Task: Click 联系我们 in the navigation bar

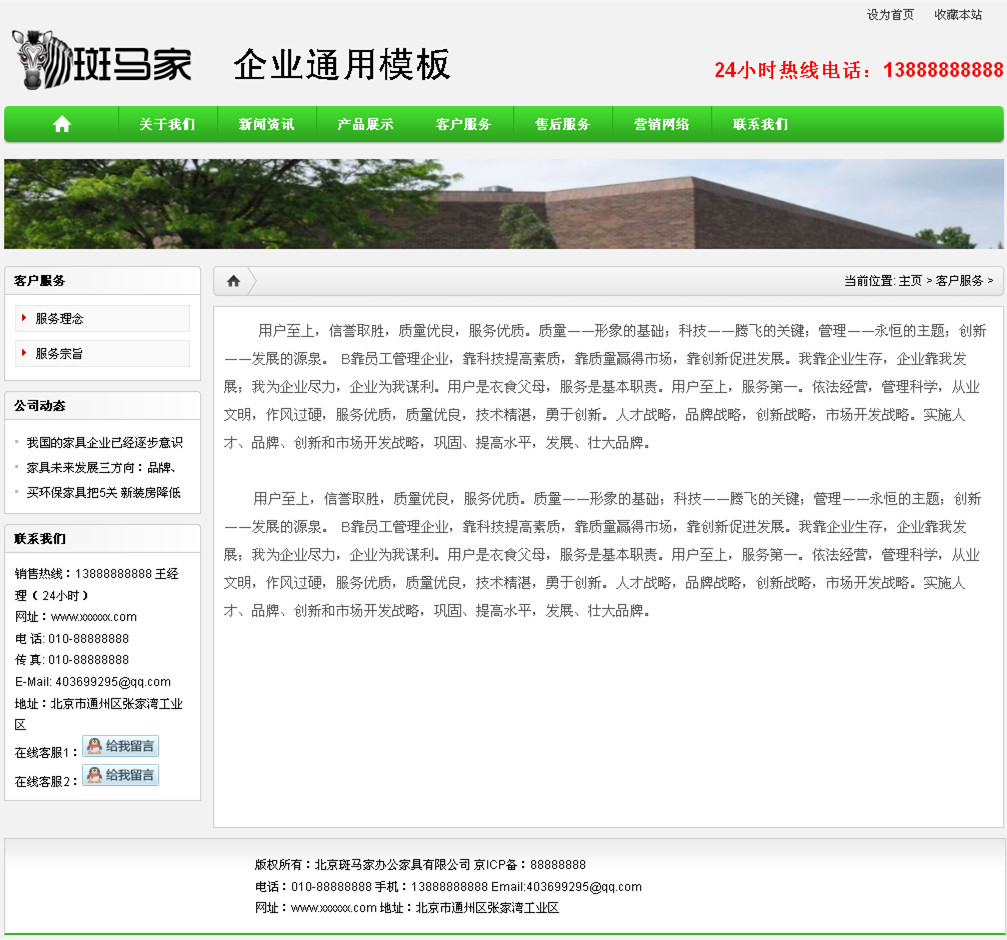Action: coord(760,125)
